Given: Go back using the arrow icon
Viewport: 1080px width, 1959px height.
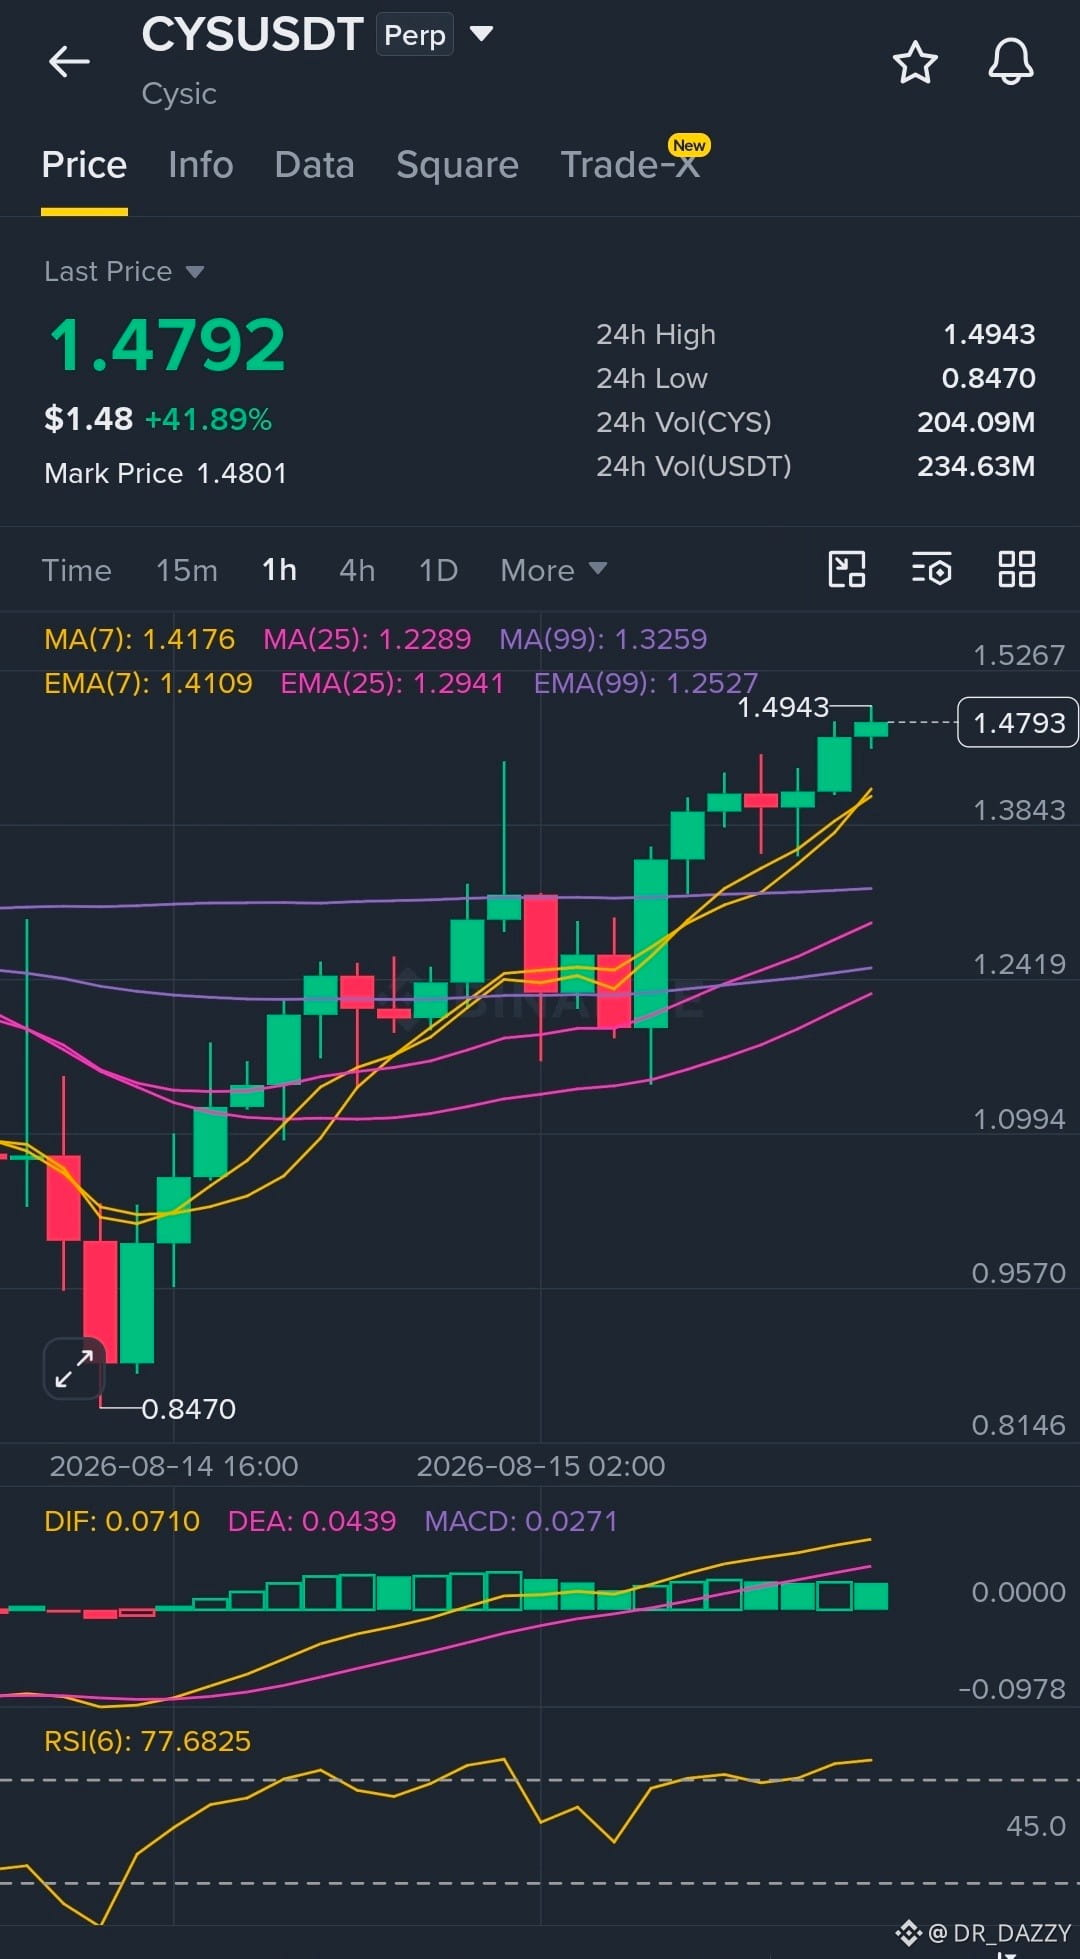Looking at the screenshot, I should [x=69, y=62].
